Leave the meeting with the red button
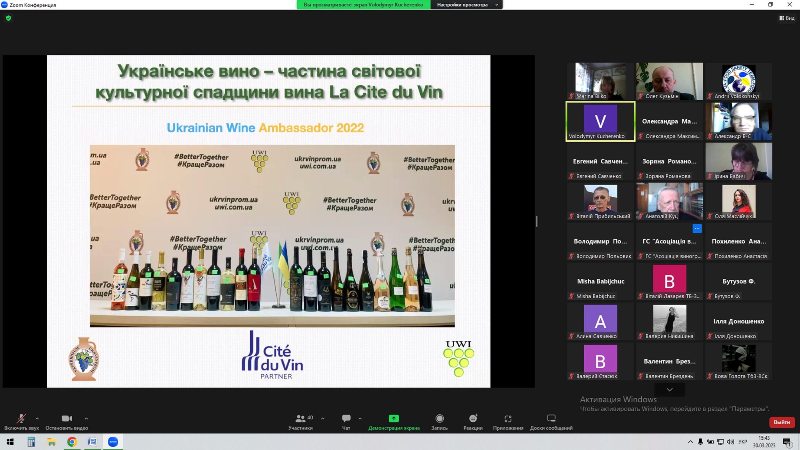800x450 pixels. pyautogui.click(x=782, y=422)
